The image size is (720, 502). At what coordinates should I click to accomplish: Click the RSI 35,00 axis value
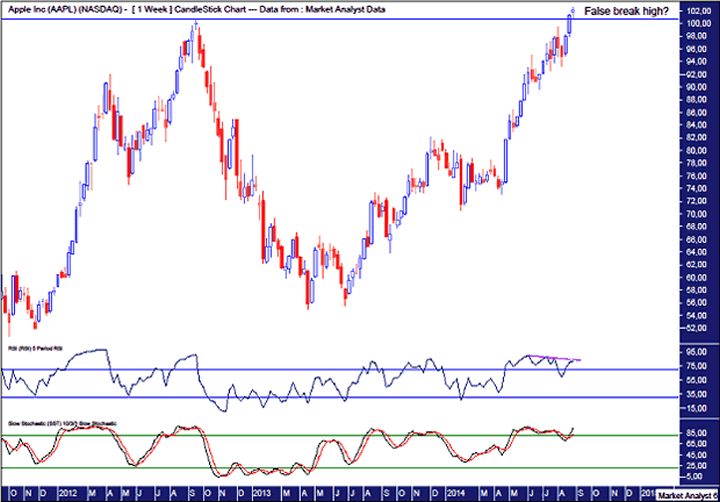[x=697, y=394]
